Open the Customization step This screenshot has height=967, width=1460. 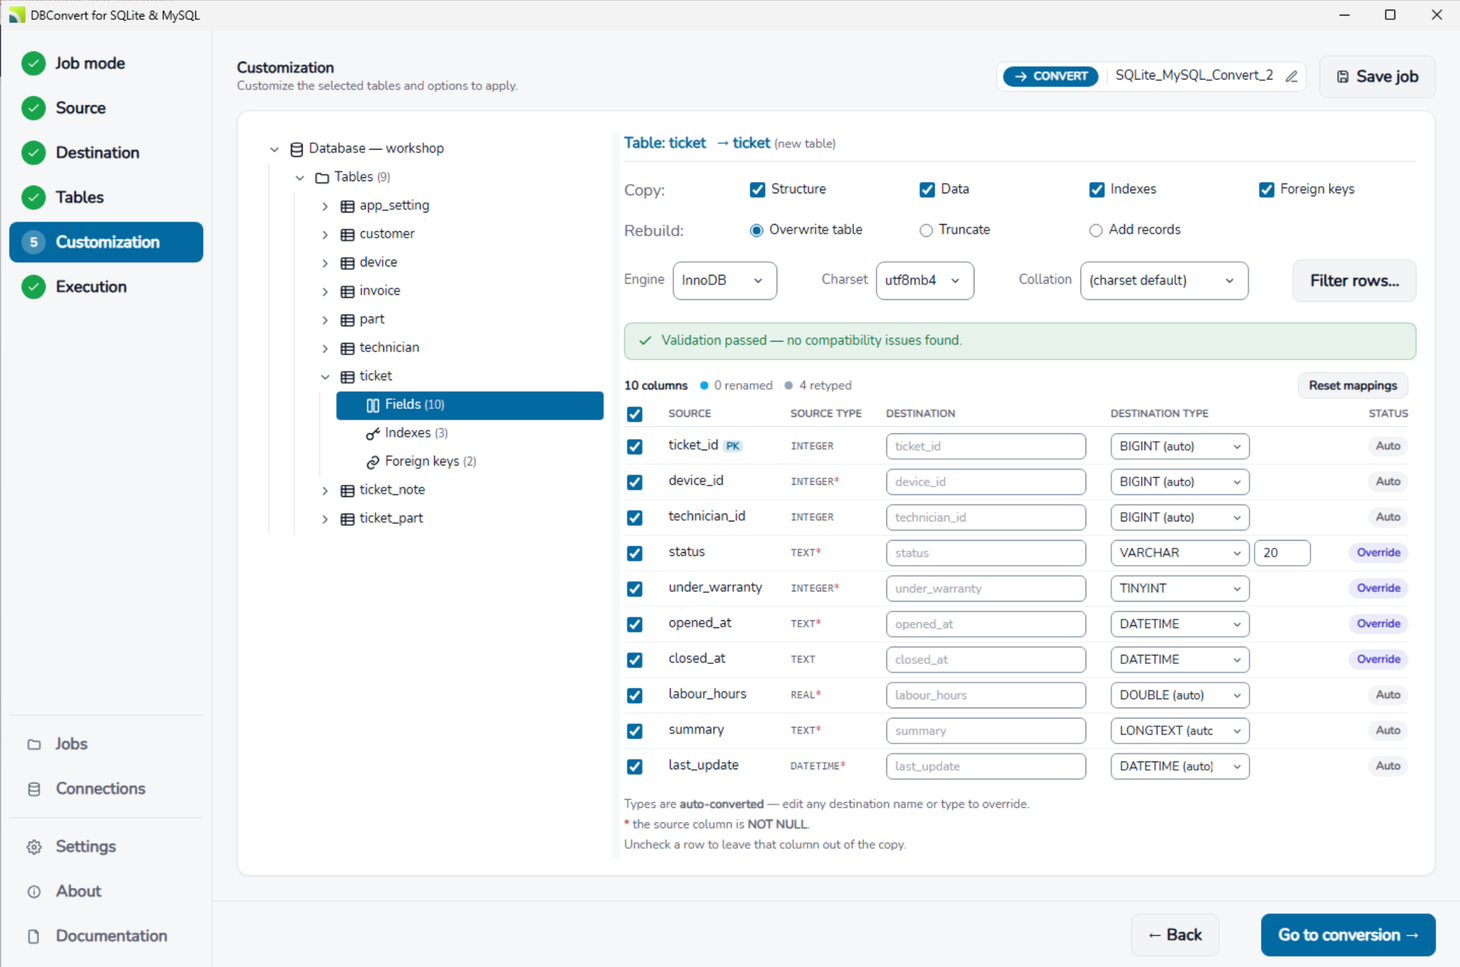[x=106, y=242]
